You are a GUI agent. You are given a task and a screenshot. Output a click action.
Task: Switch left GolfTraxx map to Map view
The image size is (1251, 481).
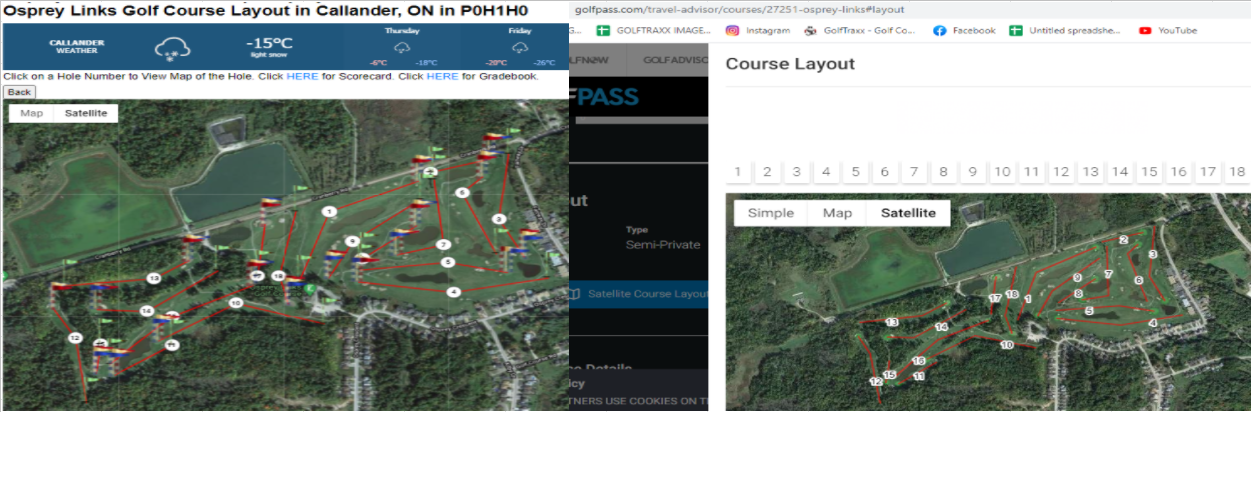[x=32, y=113]
